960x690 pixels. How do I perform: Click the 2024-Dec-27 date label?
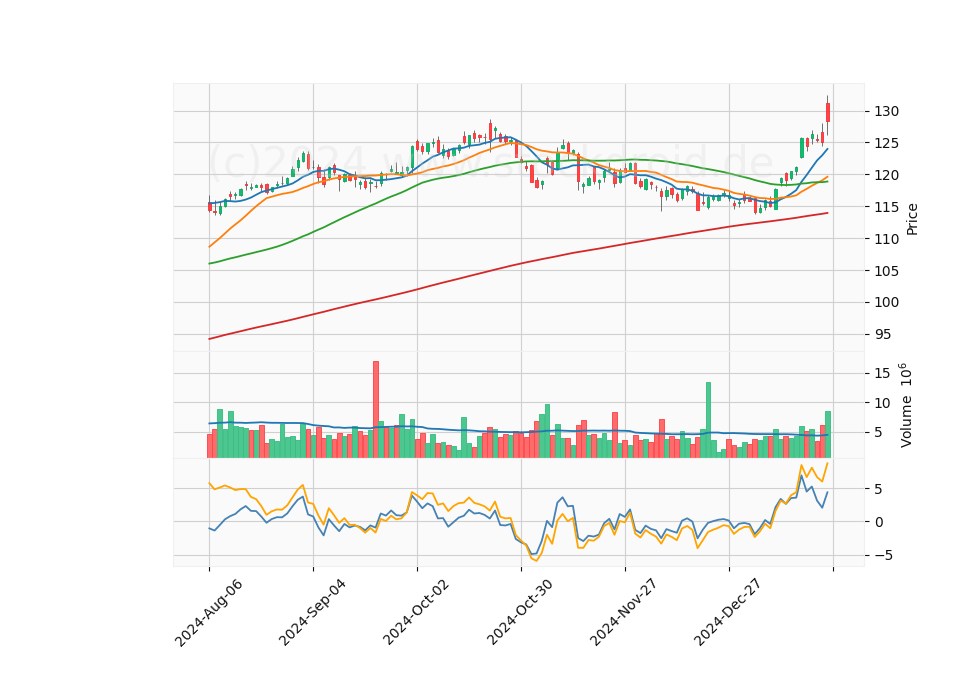tap(727, 613)
